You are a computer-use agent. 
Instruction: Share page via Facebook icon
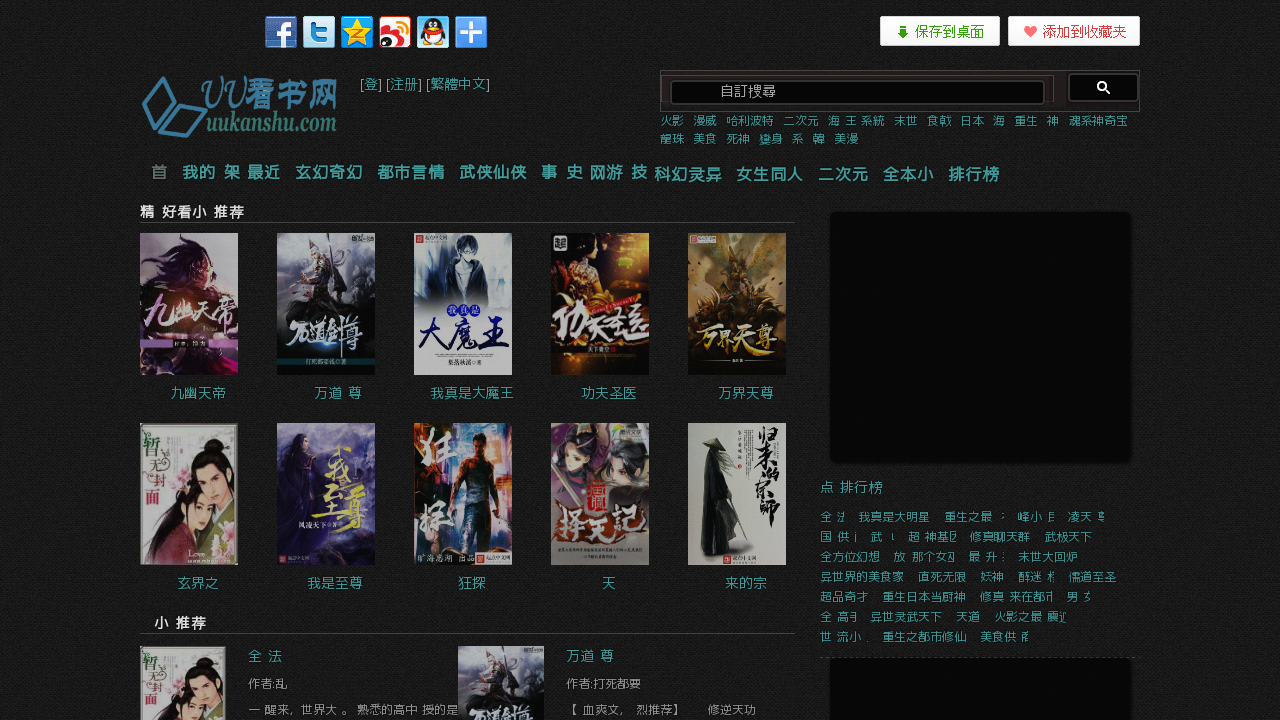[x=281, y=32]
